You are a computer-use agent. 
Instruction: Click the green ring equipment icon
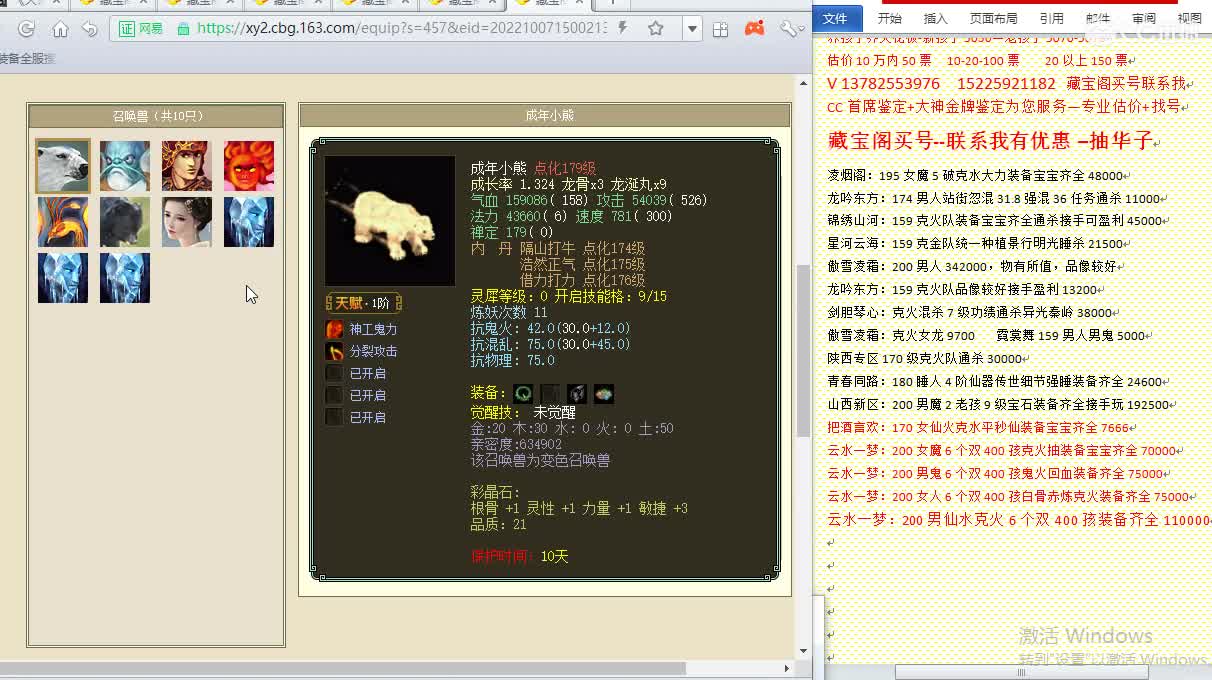tap(523, 394)
